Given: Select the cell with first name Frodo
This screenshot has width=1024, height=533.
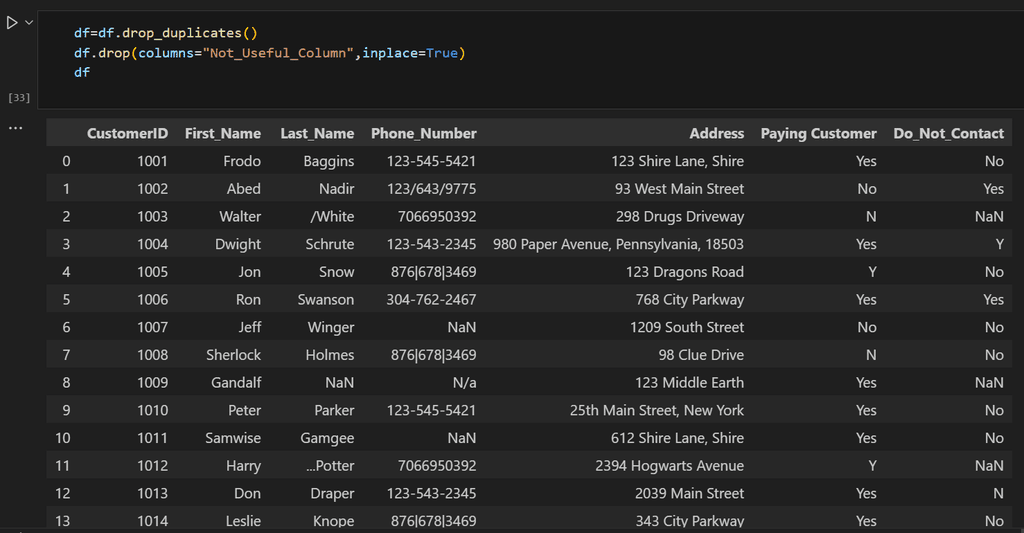Looking at the screenshot, I should (x=242, y=161).
